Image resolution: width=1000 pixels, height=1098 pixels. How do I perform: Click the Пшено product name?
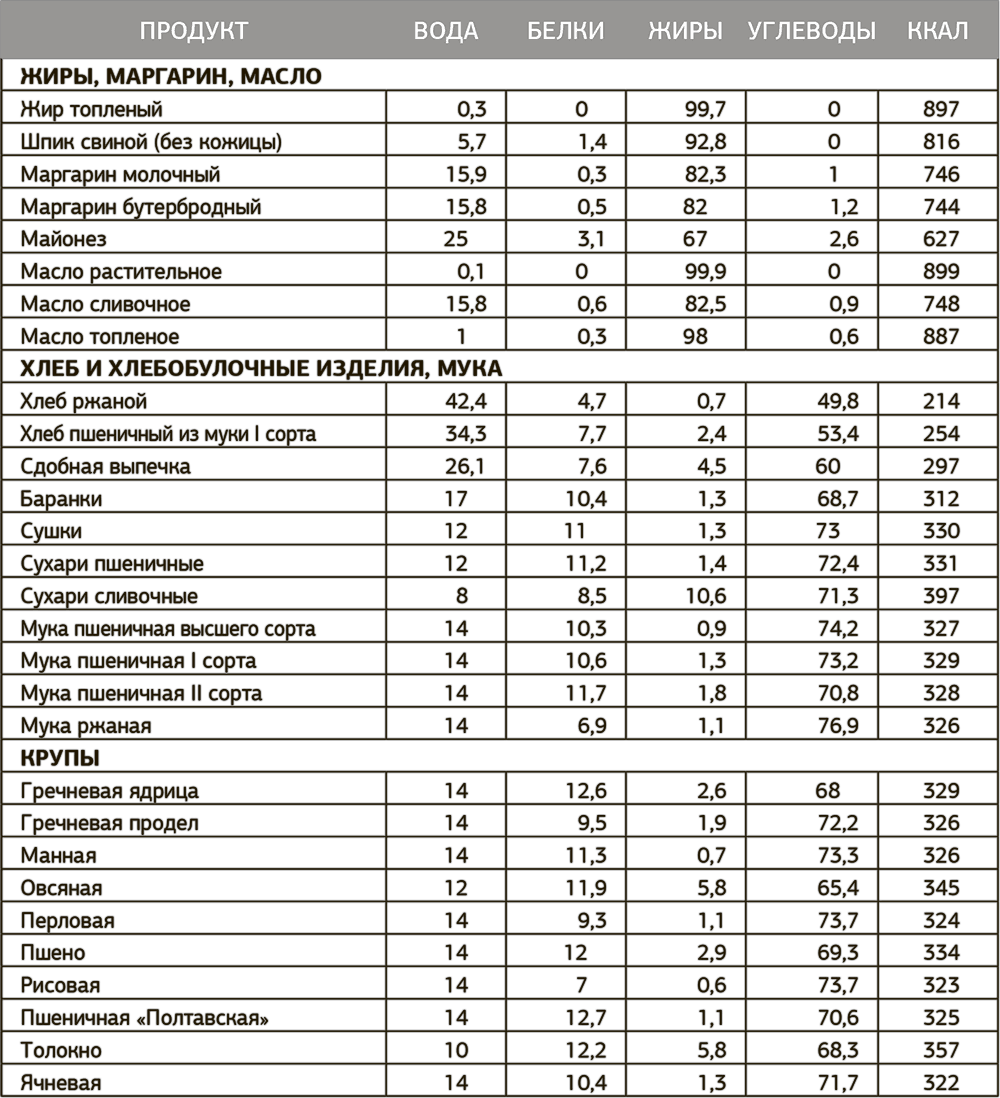click(53, 952)
